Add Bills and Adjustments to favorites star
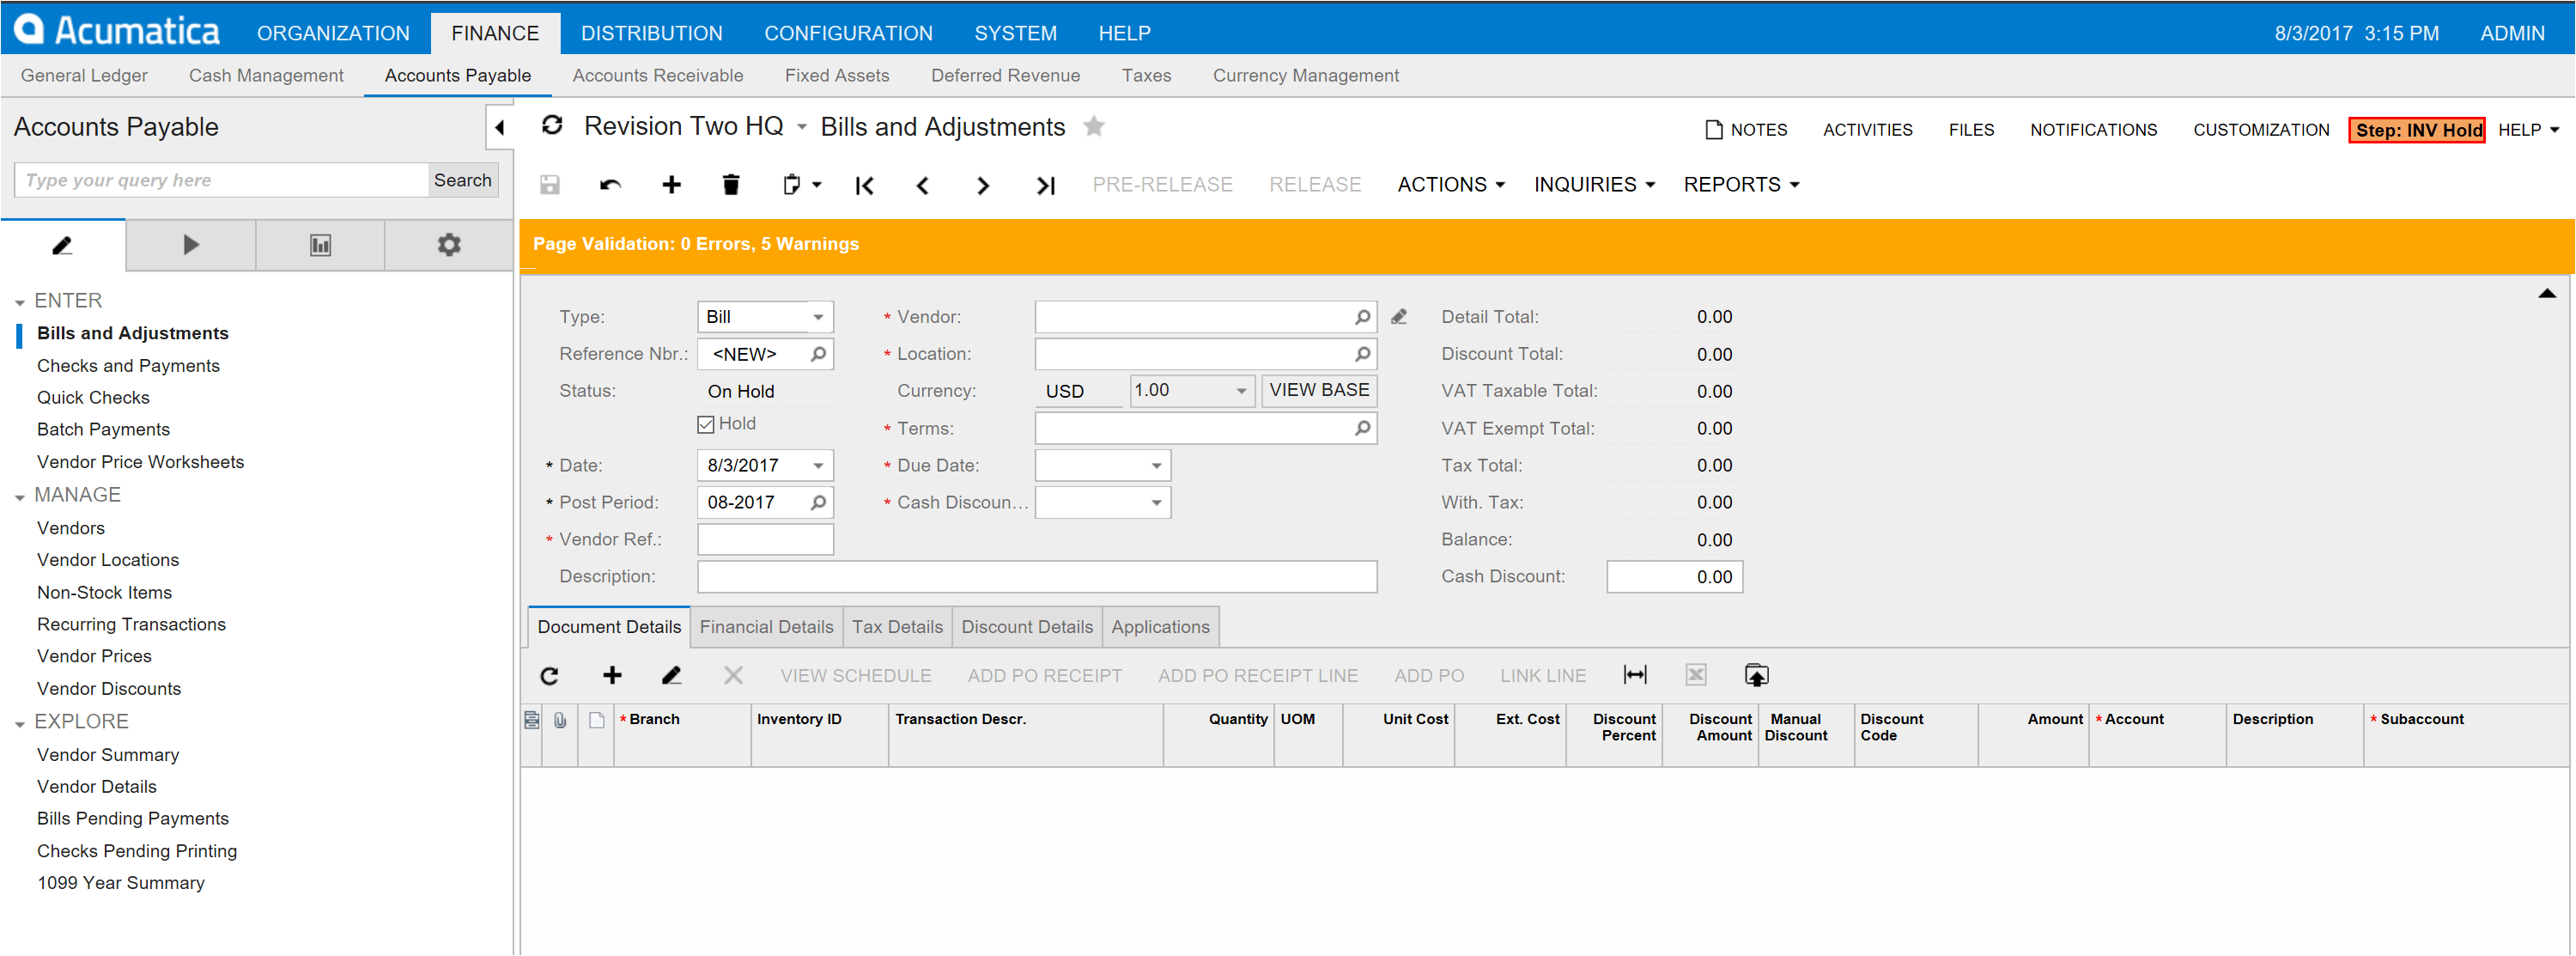 click(1094, 126)
